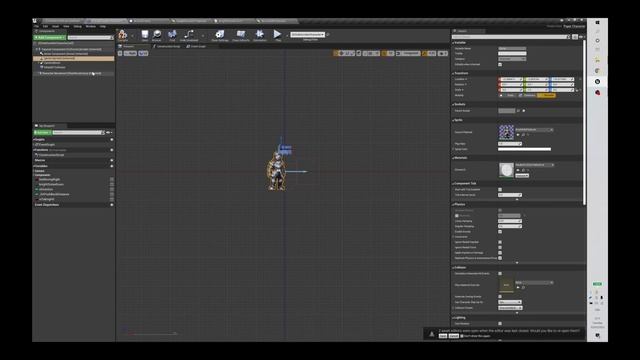Viewport: 640px width, 360px height.
Task: Collapse the Physics section in Details
Action: (x=453, y=204)
